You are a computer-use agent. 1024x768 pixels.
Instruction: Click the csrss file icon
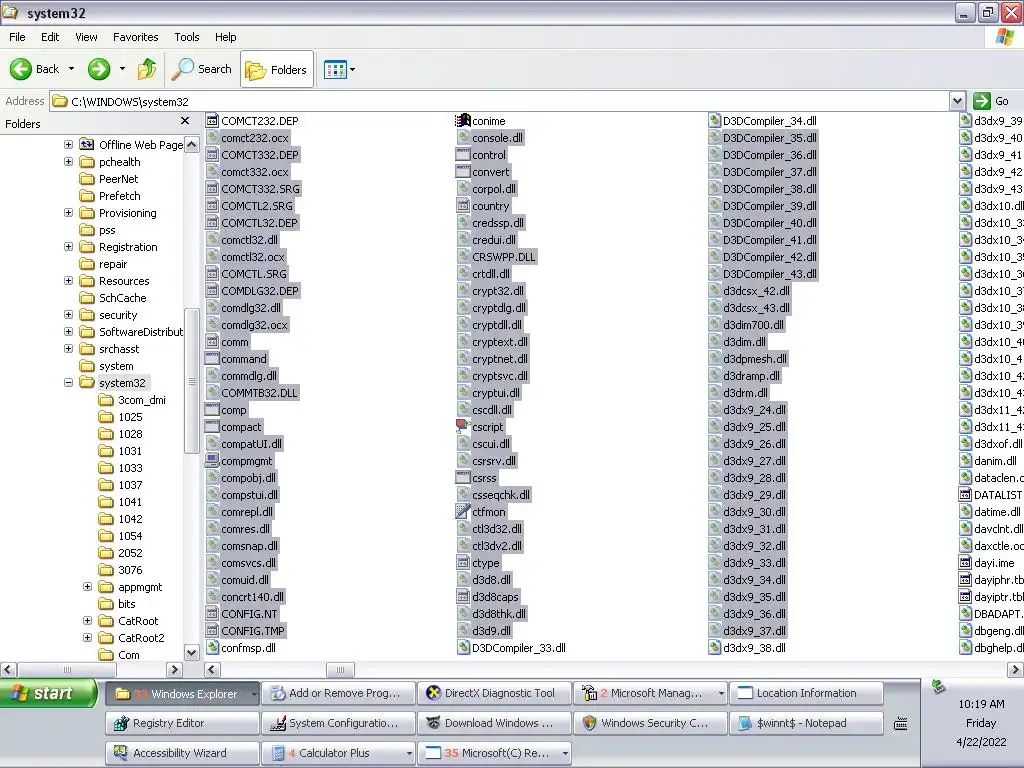[x=462, y=477]
